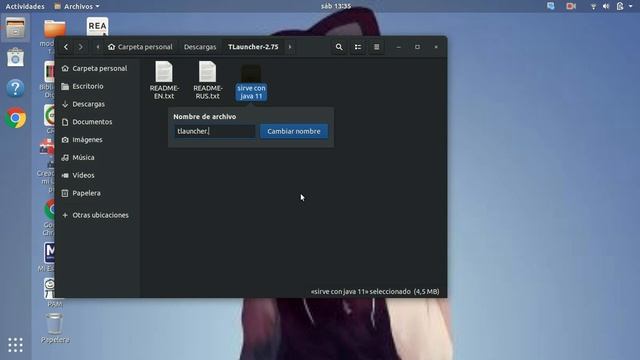
Task: Open Carpeta personal in path bar
Action: [140, 47]
